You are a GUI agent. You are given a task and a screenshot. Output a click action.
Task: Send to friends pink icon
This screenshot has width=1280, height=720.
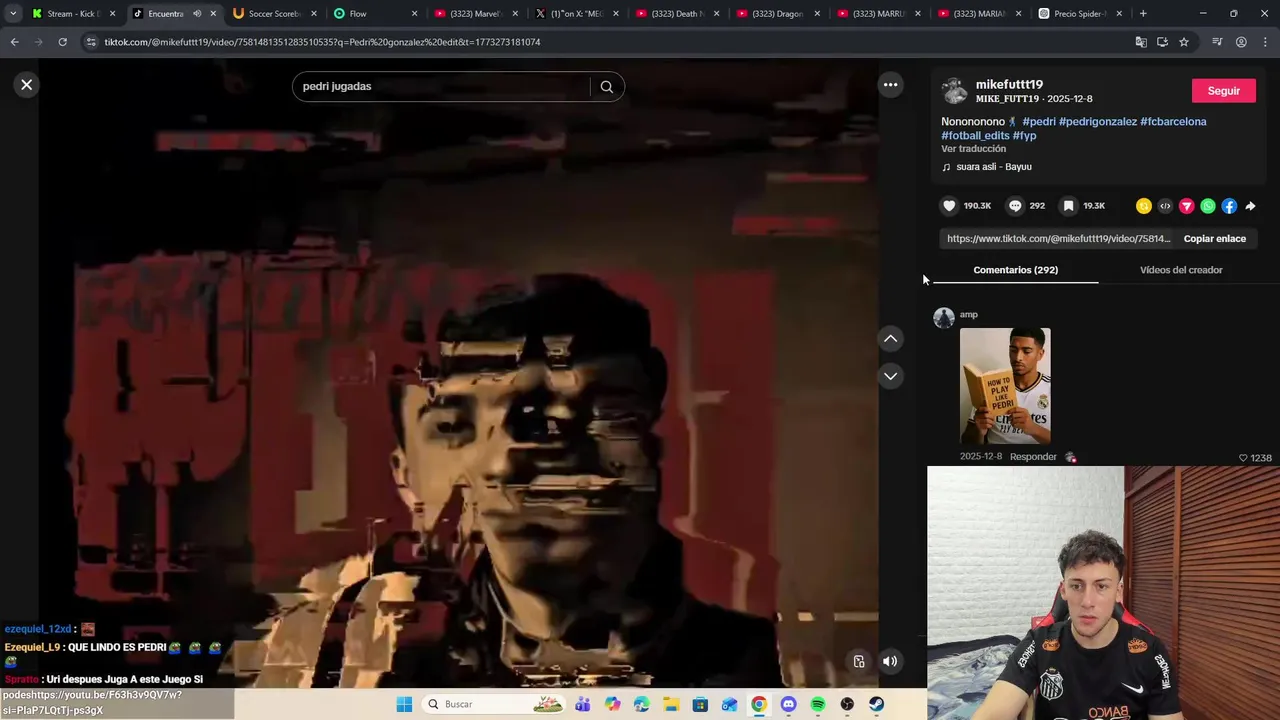(1186, 206)
